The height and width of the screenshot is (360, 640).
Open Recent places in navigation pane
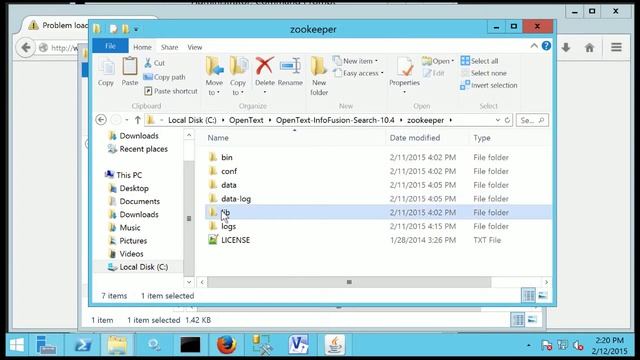(138, 149)
